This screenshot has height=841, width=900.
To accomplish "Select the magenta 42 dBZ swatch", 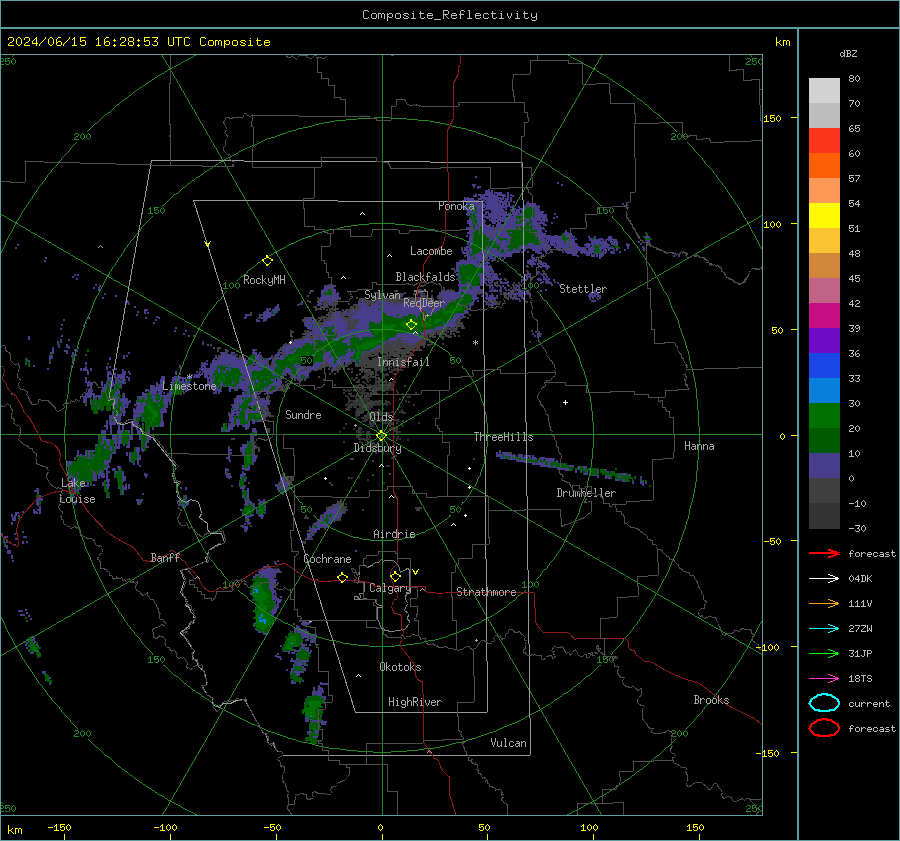I will coord(824,315).
